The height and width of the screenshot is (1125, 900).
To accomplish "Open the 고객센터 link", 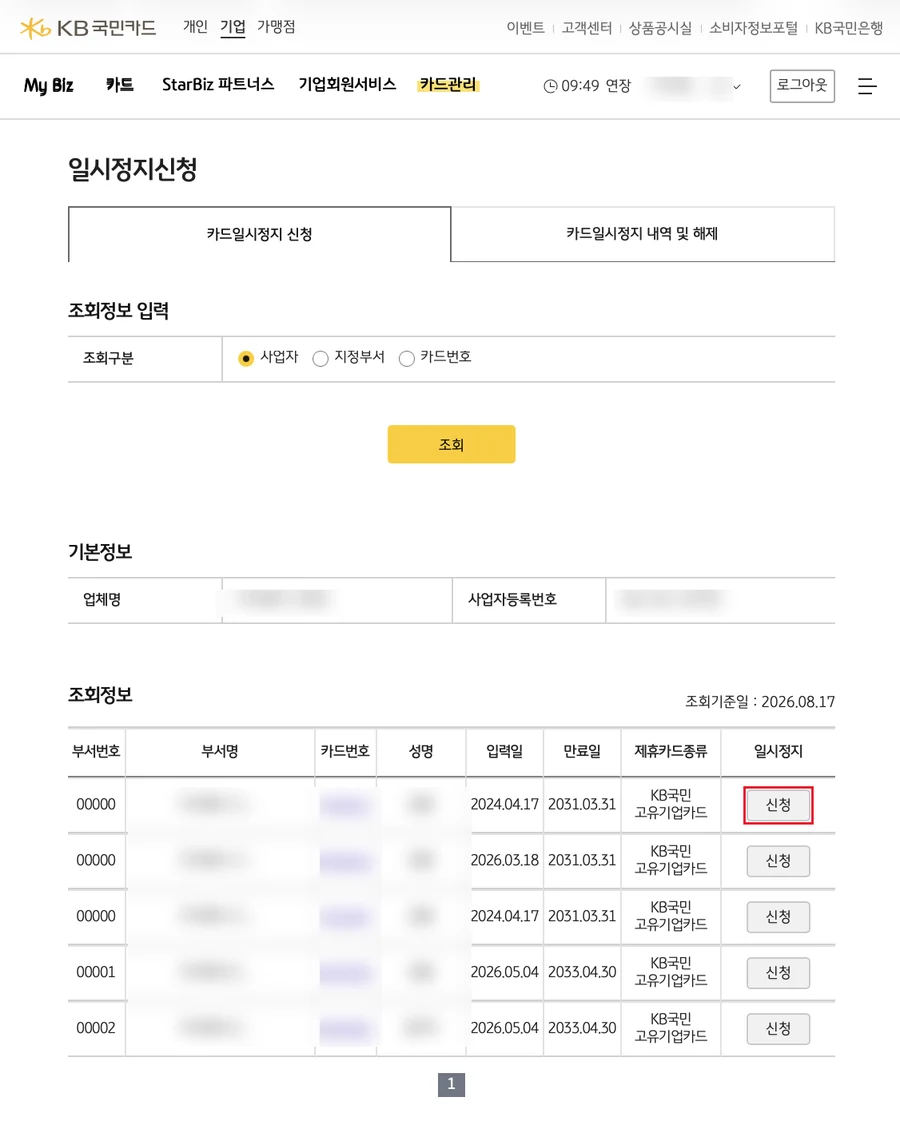I will [x=586, y=28].
